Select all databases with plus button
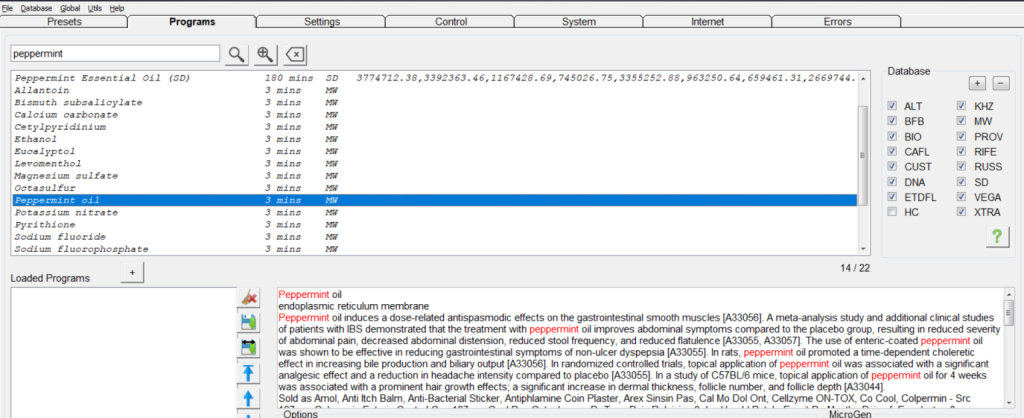 click(977, 83)
